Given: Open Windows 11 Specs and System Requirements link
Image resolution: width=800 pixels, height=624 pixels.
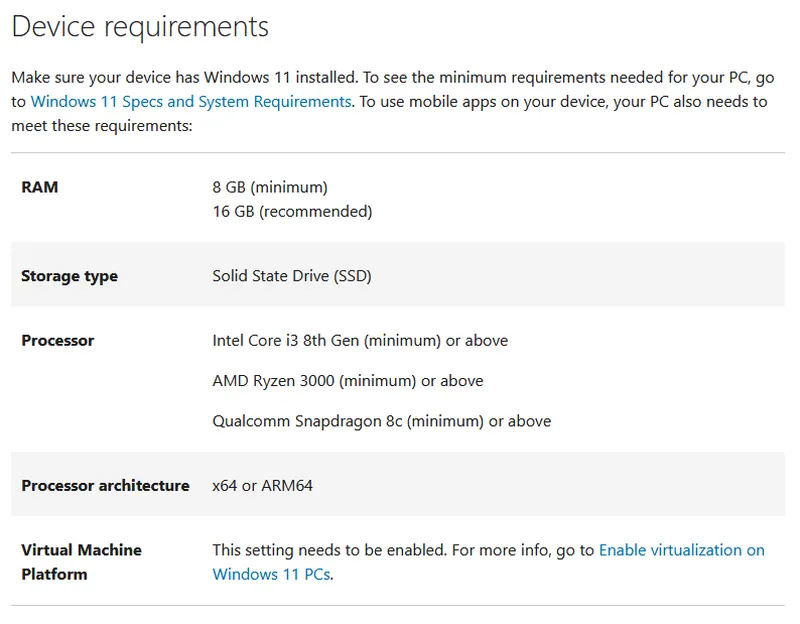Looking at the screenshot, I should click(191, 101).
